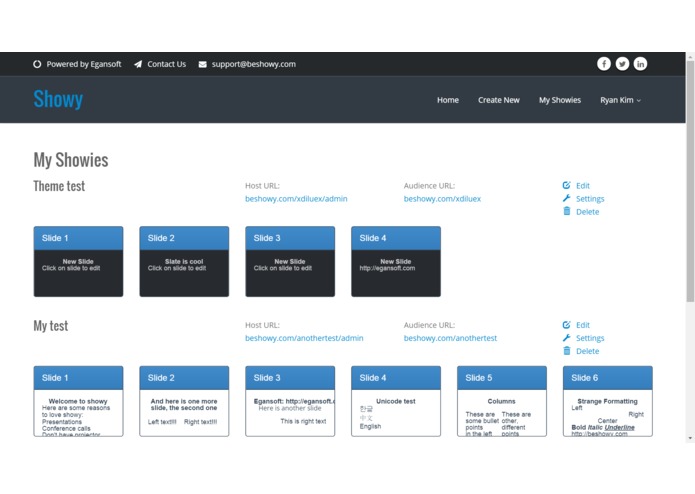695x494 pixels.
Task: Click the My Showies page heading
Action: (71, 160)
